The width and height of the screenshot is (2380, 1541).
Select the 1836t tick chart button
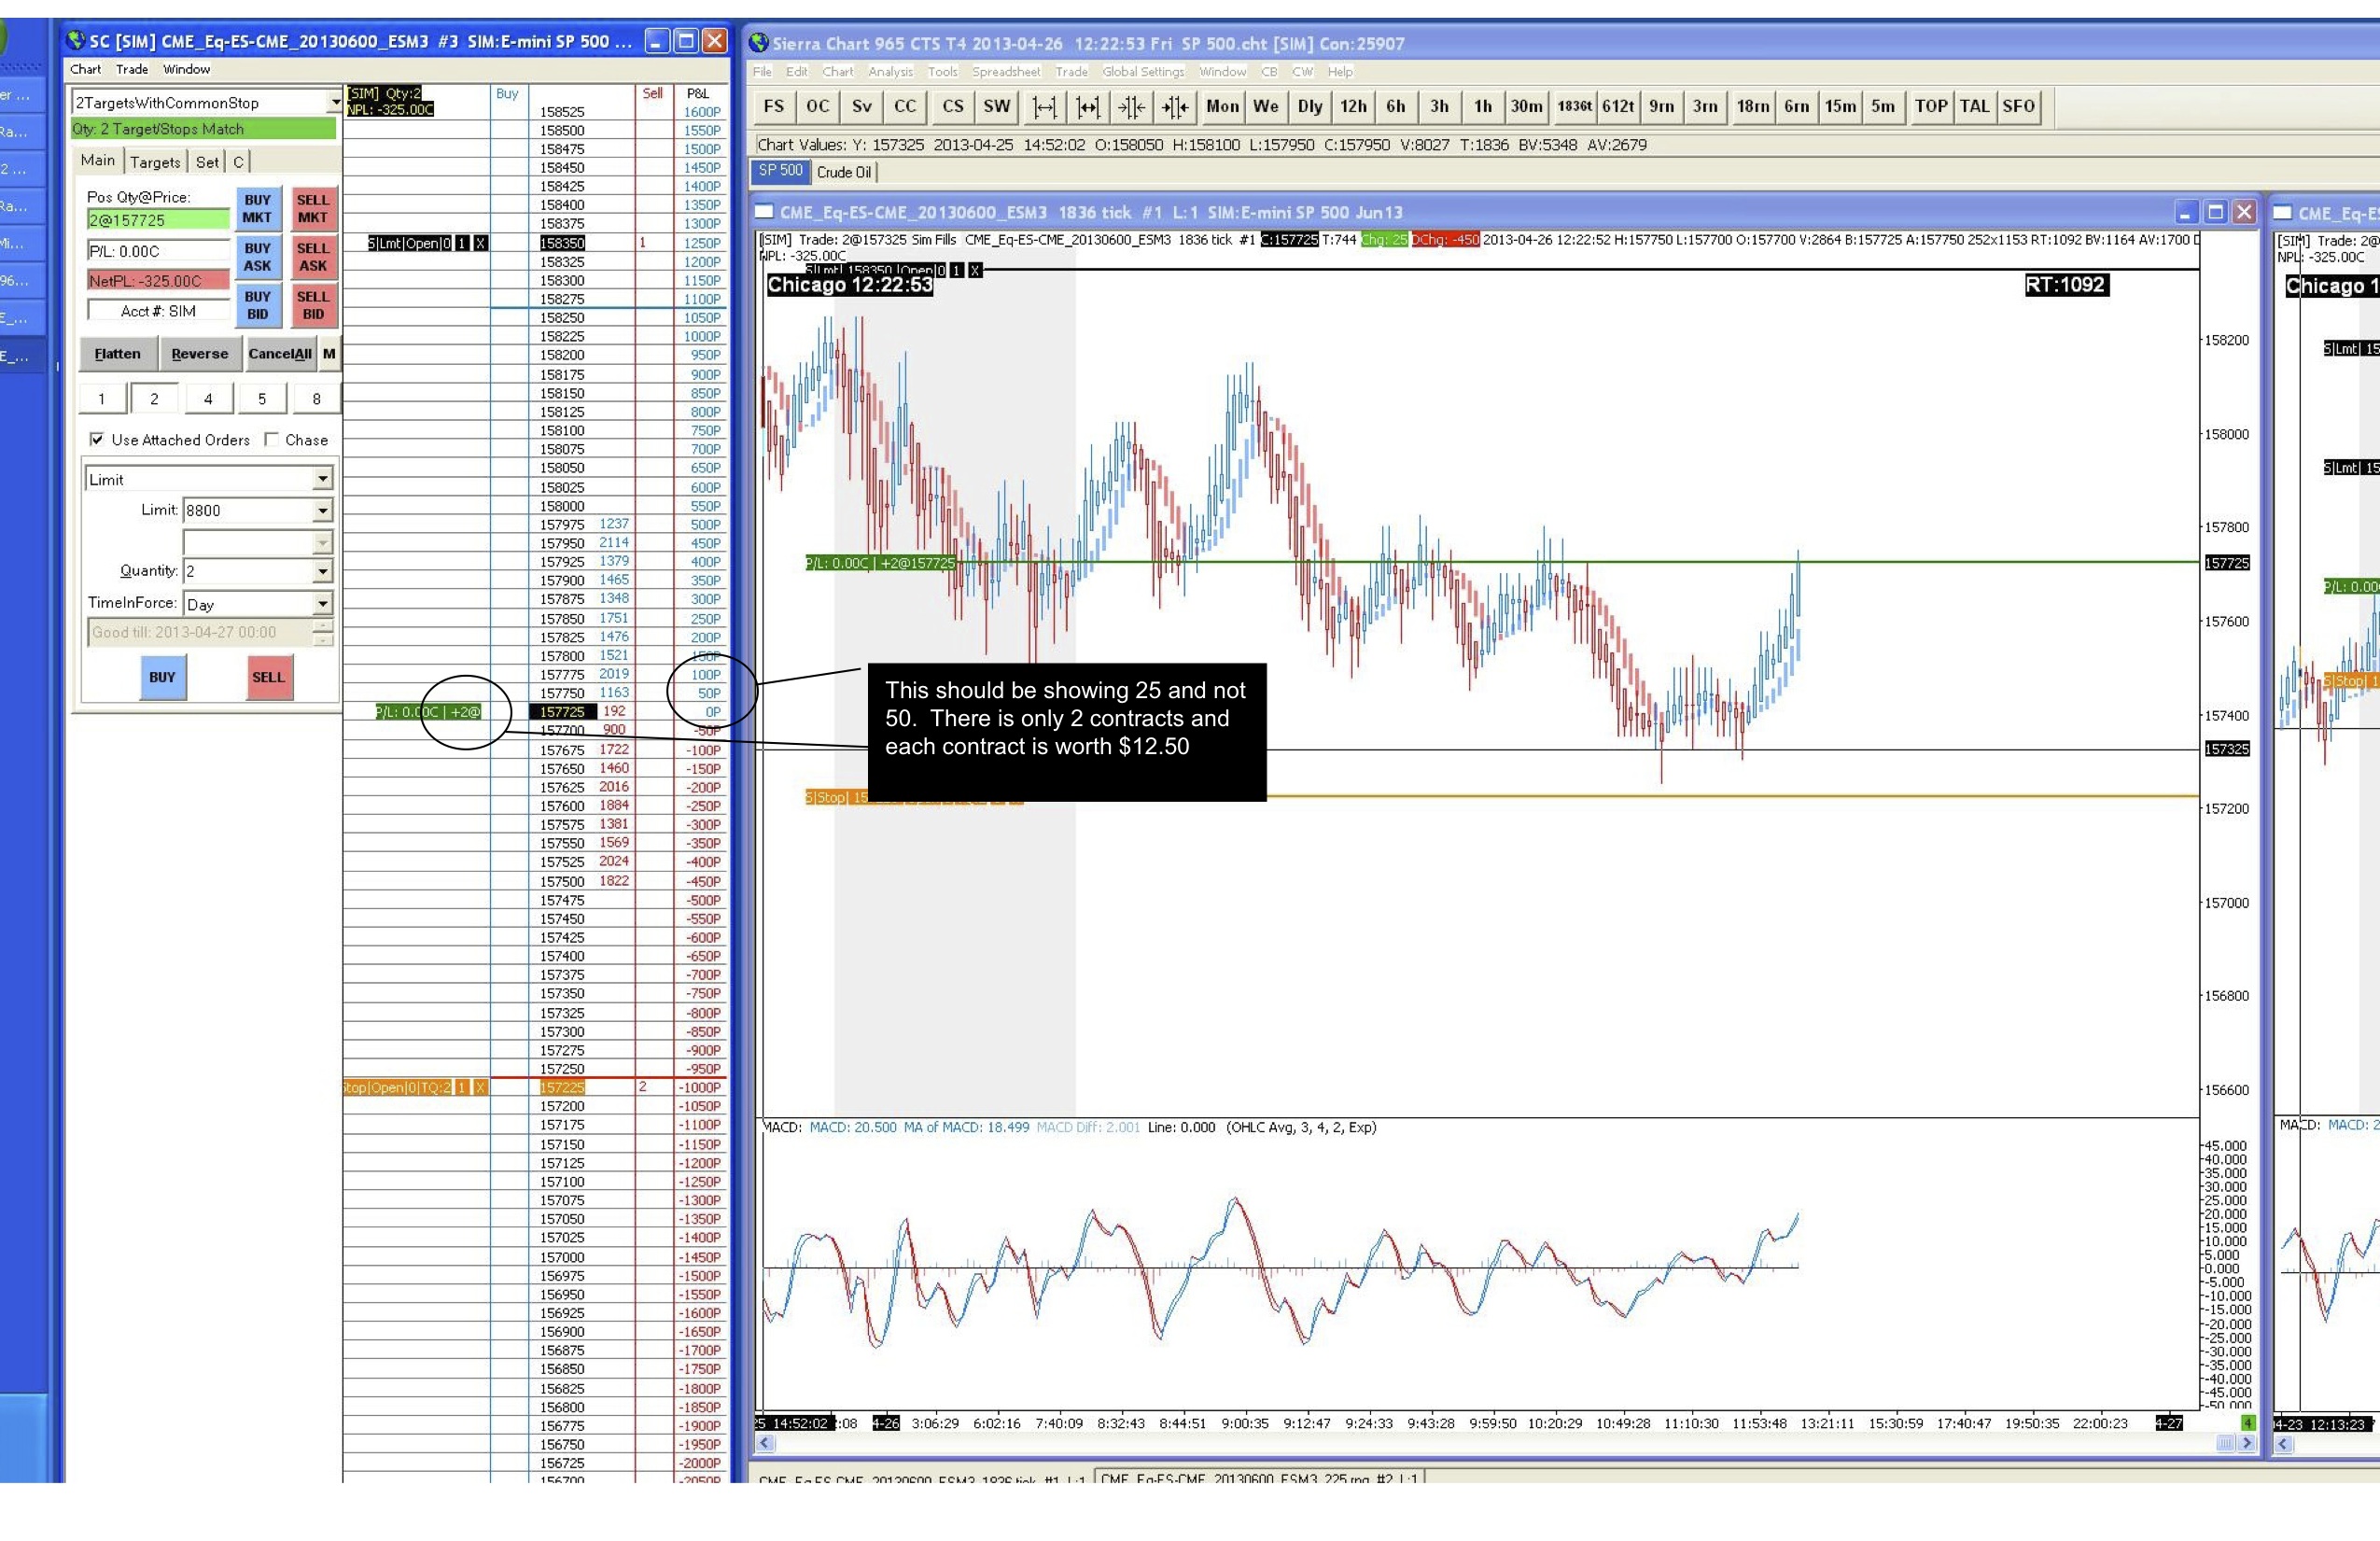coord(1574,106)
